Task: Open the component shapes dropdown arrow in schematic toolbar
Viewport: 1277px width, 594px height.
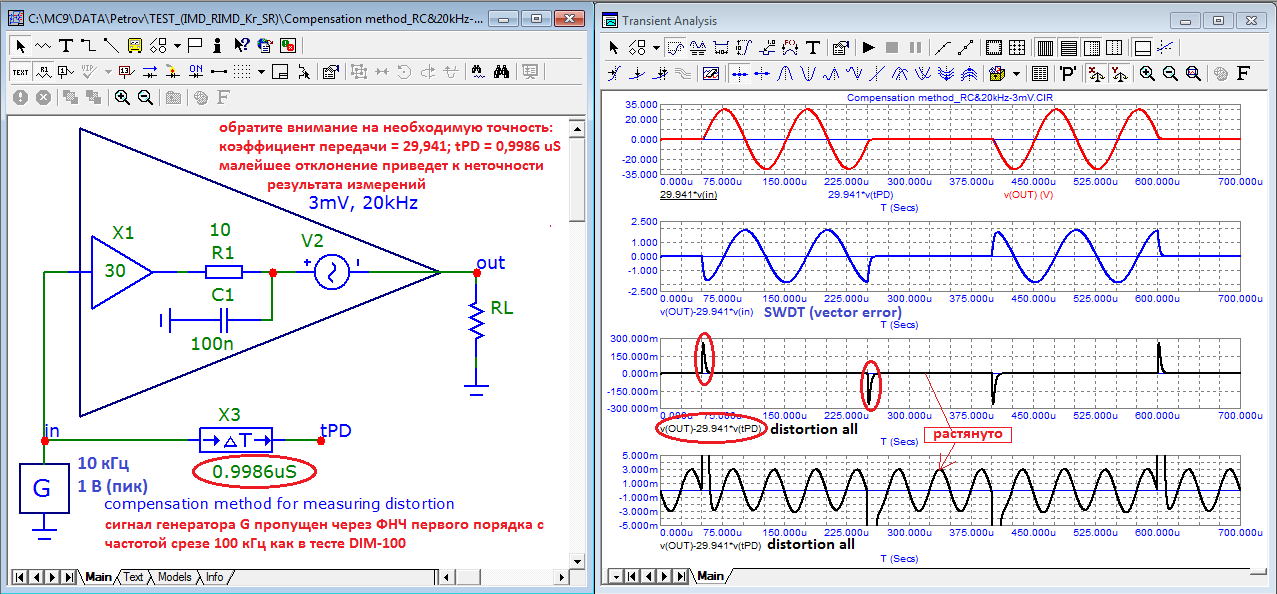Action: point(176,45)
